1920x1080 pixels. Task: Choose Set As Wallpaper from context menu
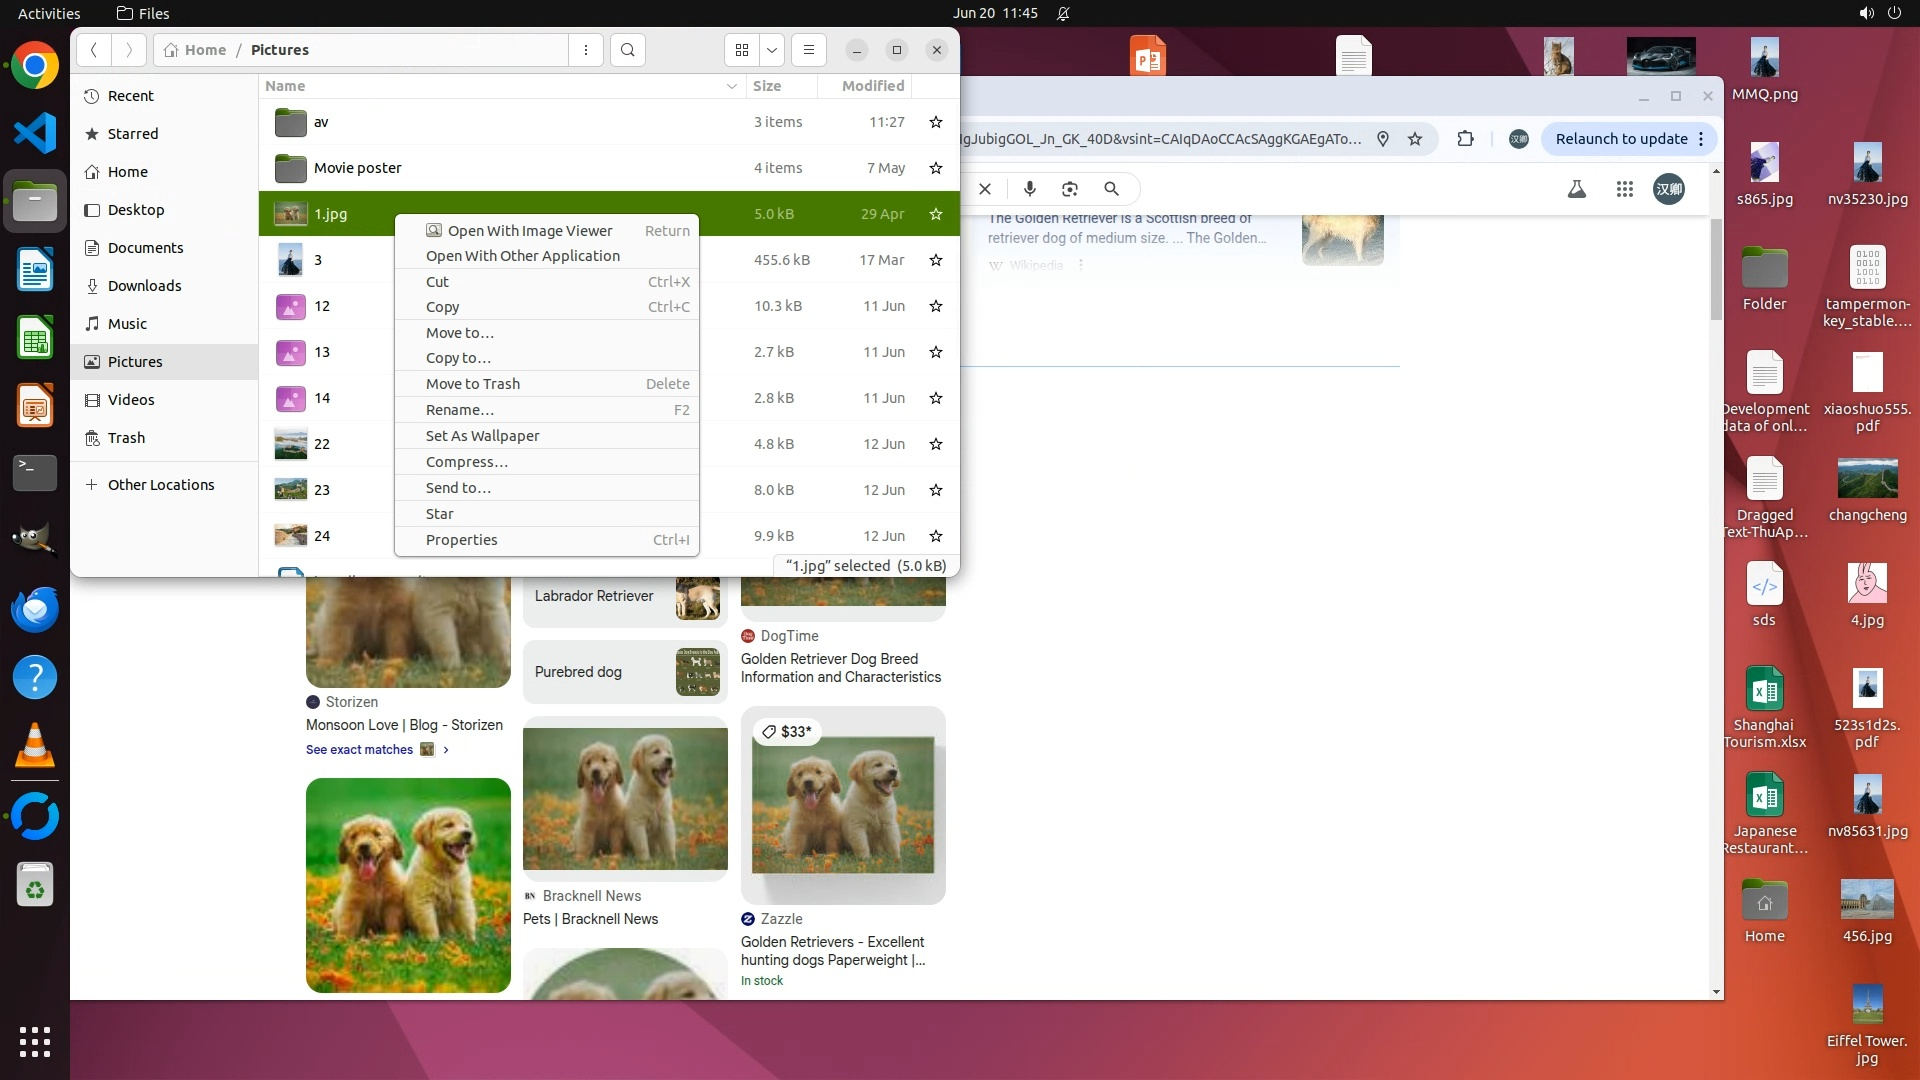point(482,436)
